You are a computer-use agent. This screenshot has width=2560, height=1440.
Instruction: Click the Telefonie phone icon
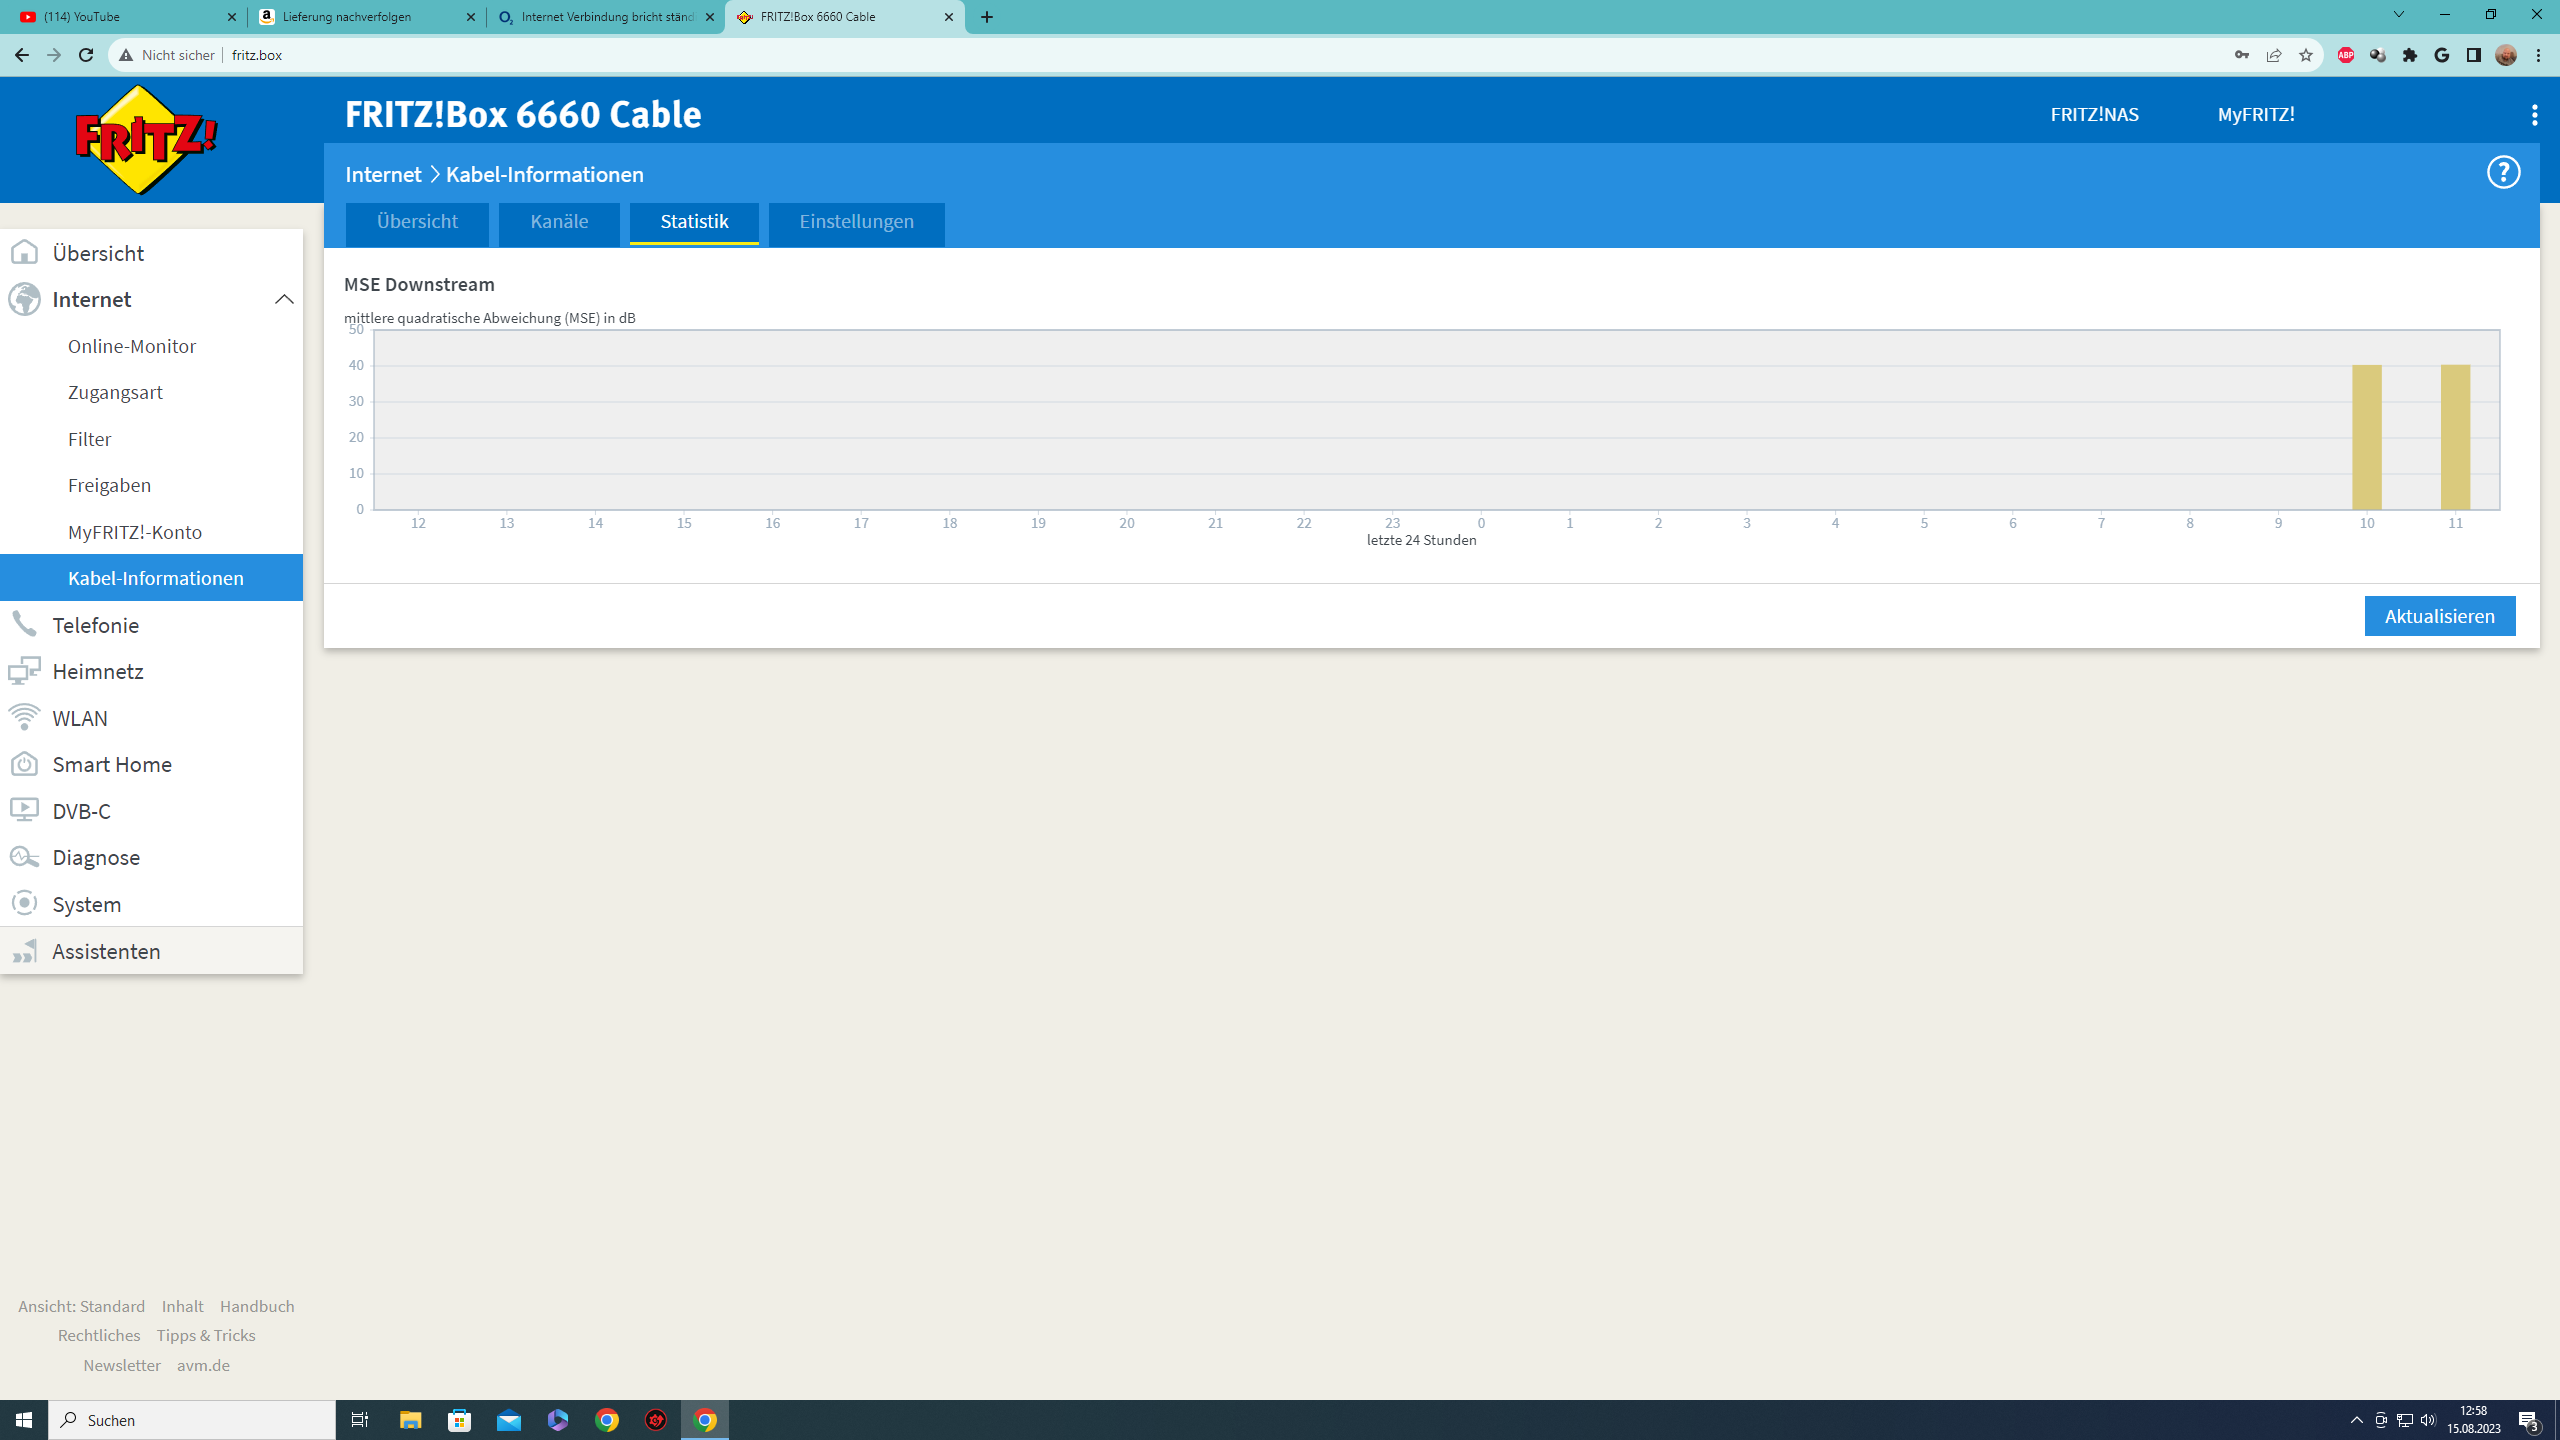coord(24,625)
